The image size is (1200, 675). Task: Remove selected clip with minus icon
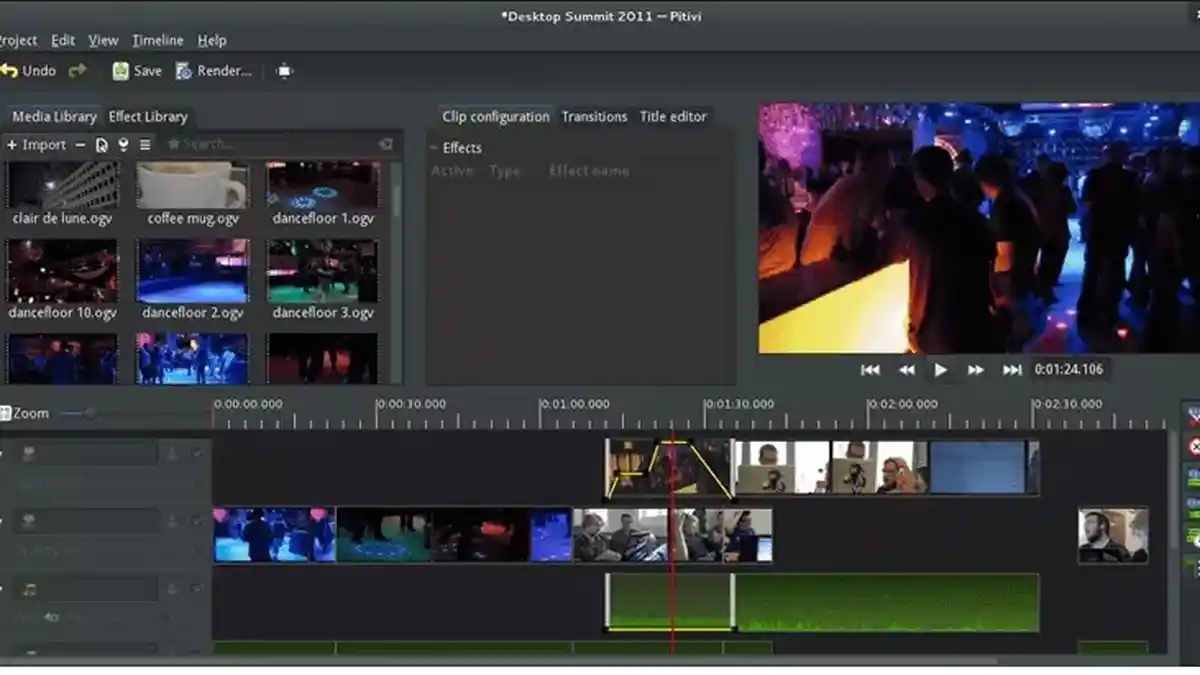click(81, 145)
